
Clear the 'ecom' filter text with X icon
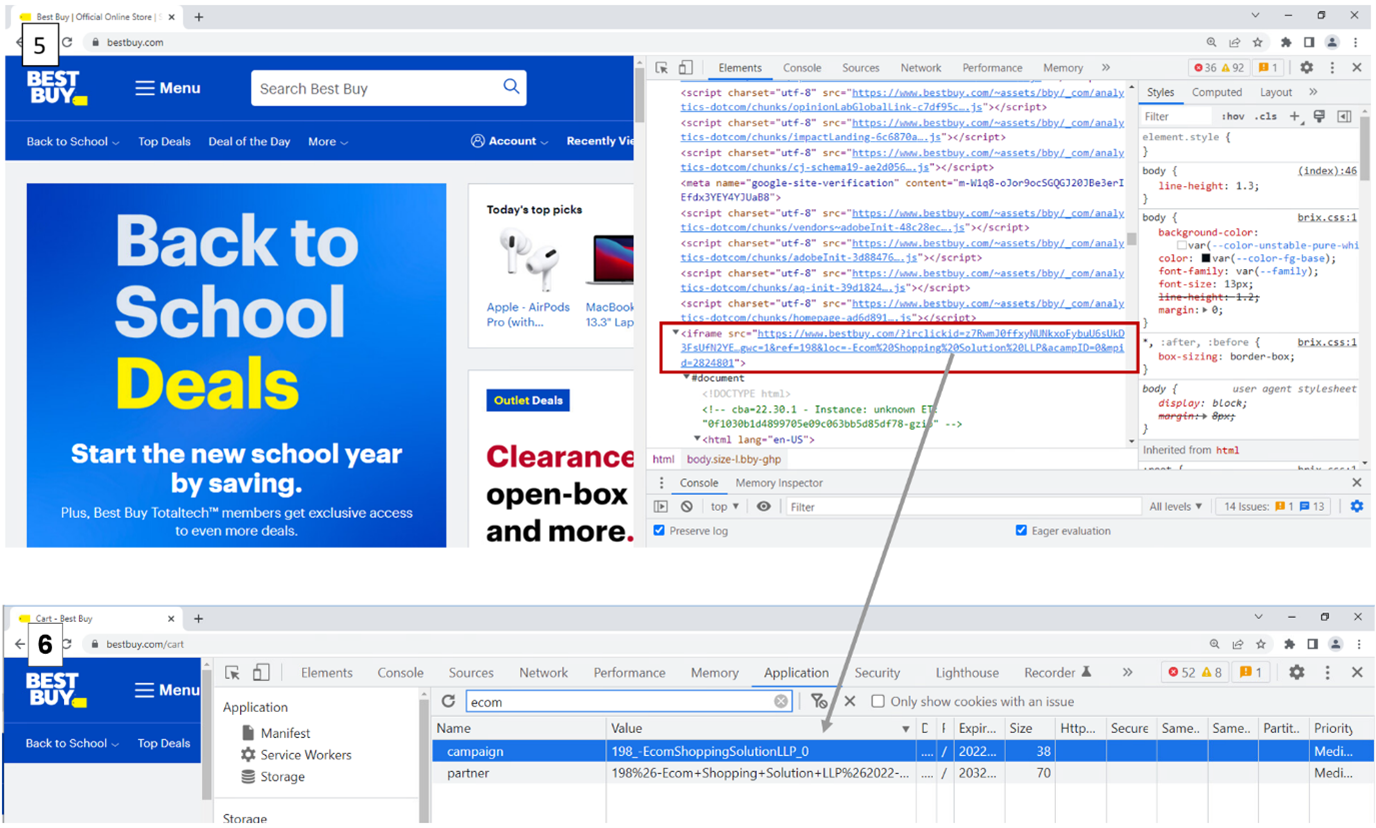pos(781,702)
